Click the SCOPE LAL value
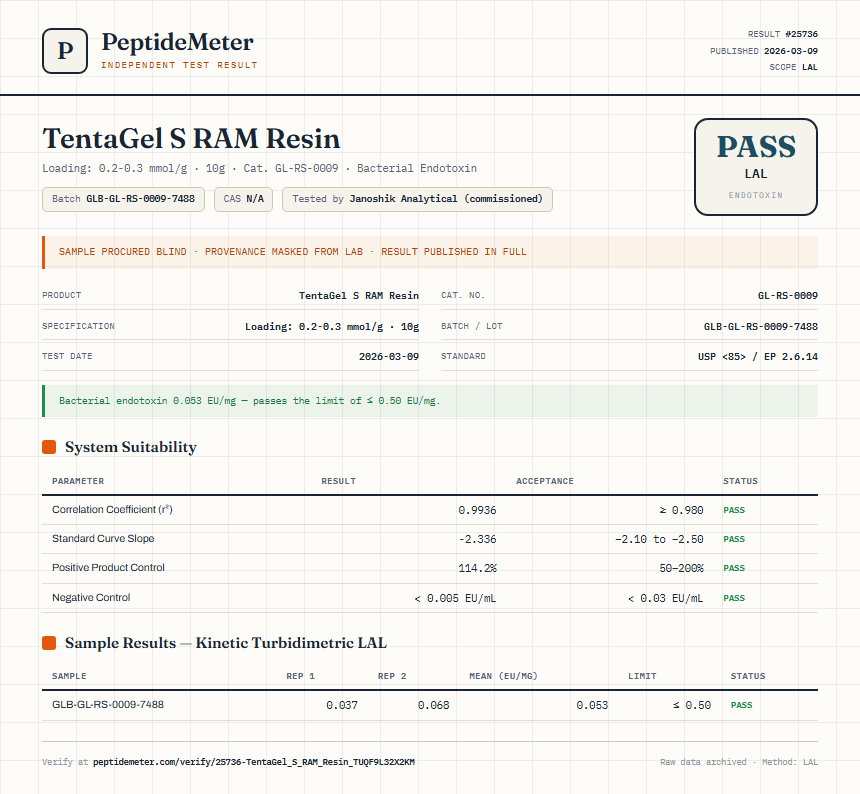This screenshot has width=860, height=794. 810,67
